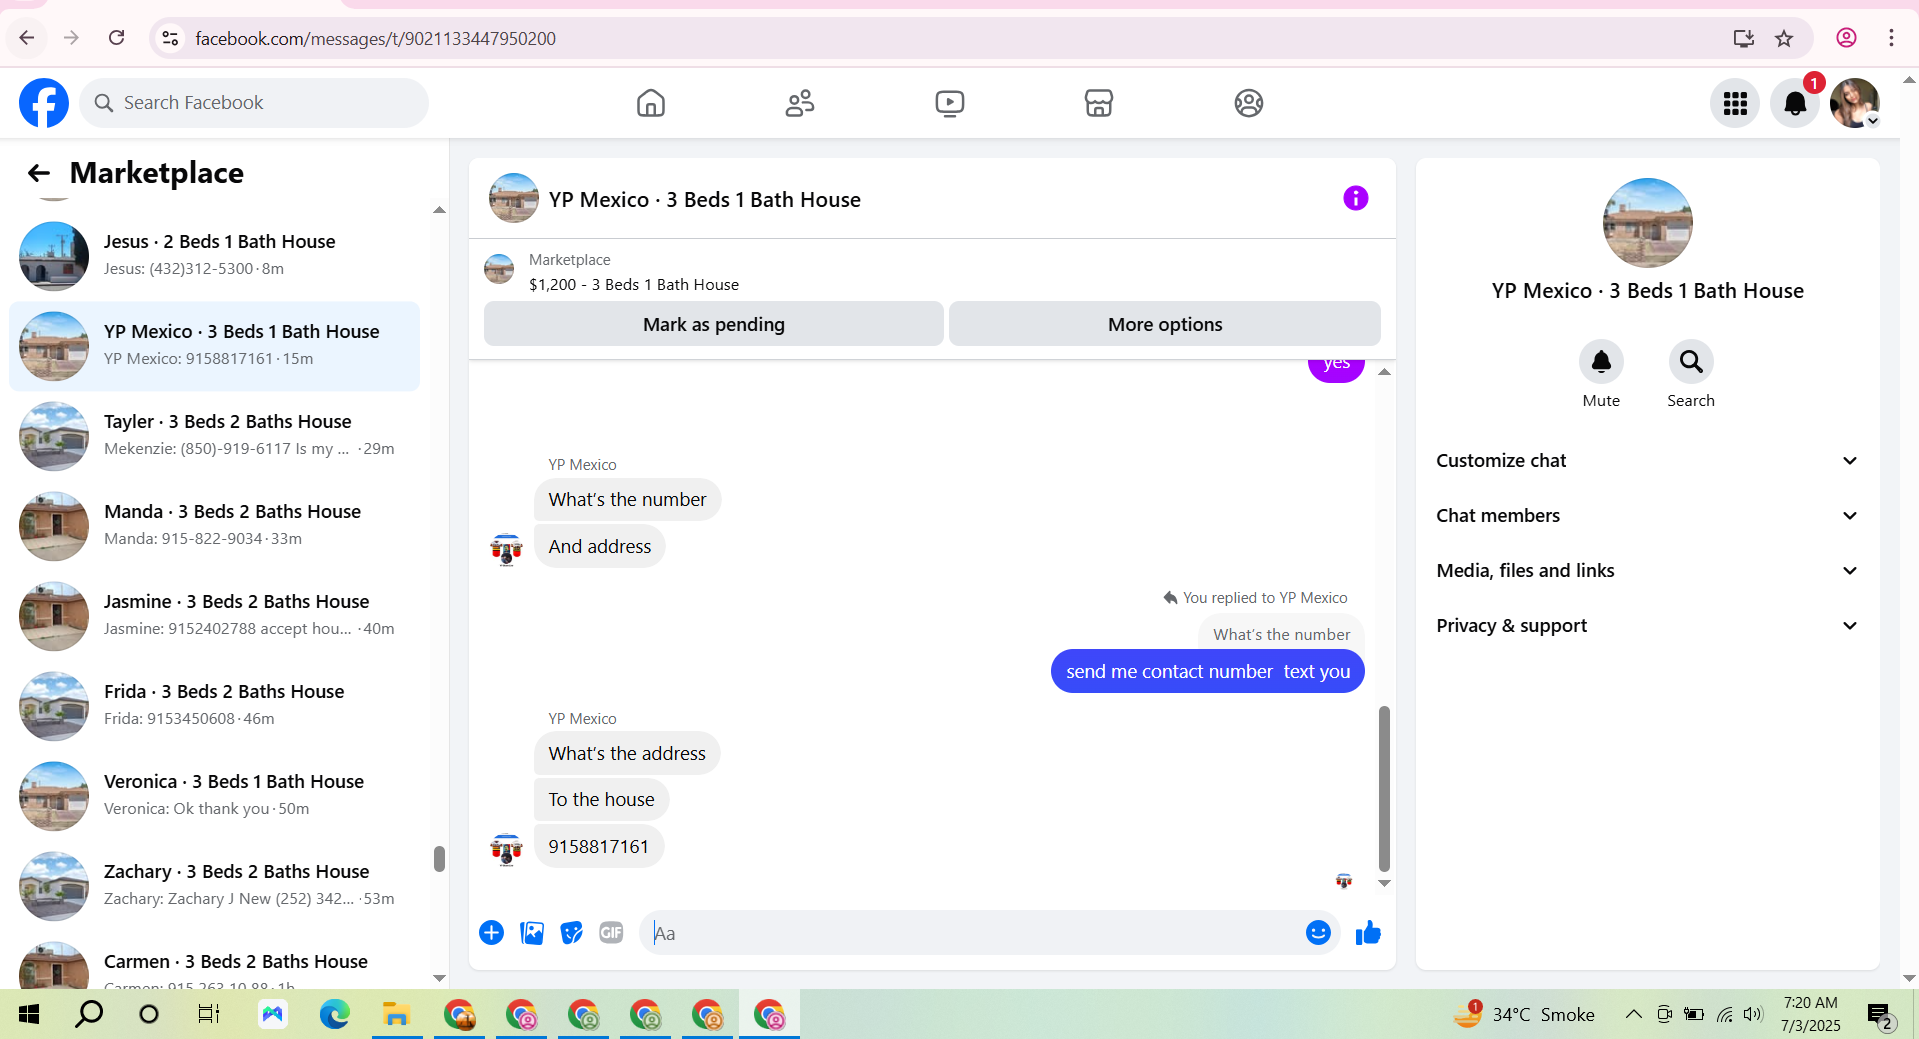Screen dimensions: 1919x1039
Task: Open Microsoft Edge from the taskbar
Action: tap(335, 1015)
